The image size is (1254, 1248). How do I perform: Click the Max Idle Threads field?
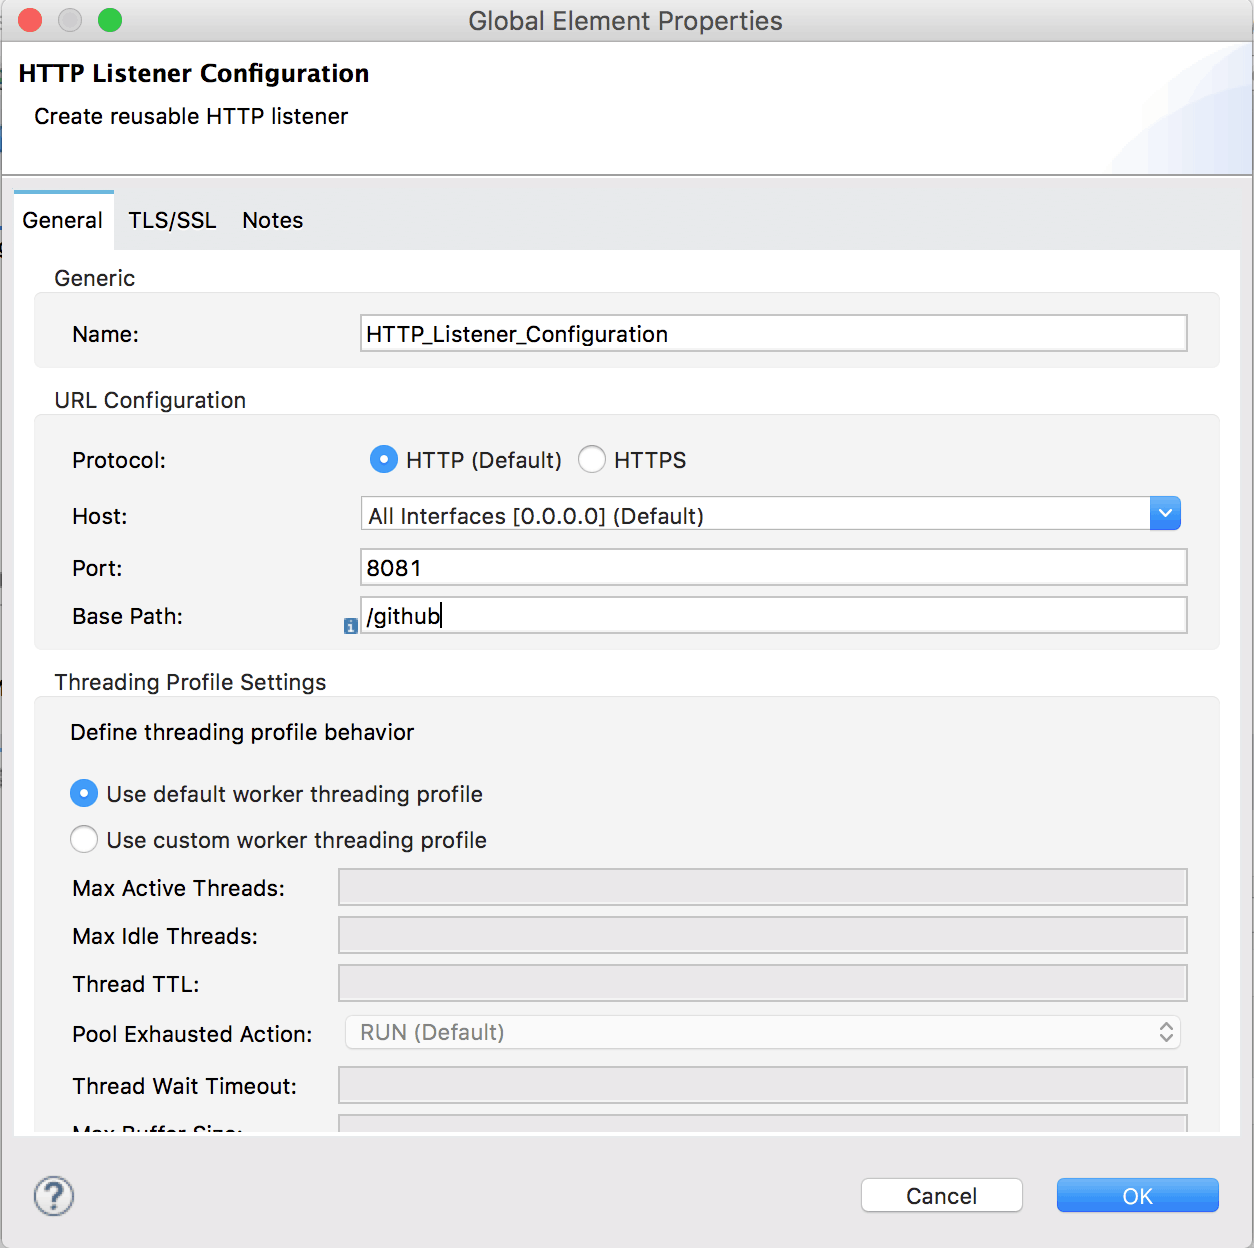[x=763, y=935]
